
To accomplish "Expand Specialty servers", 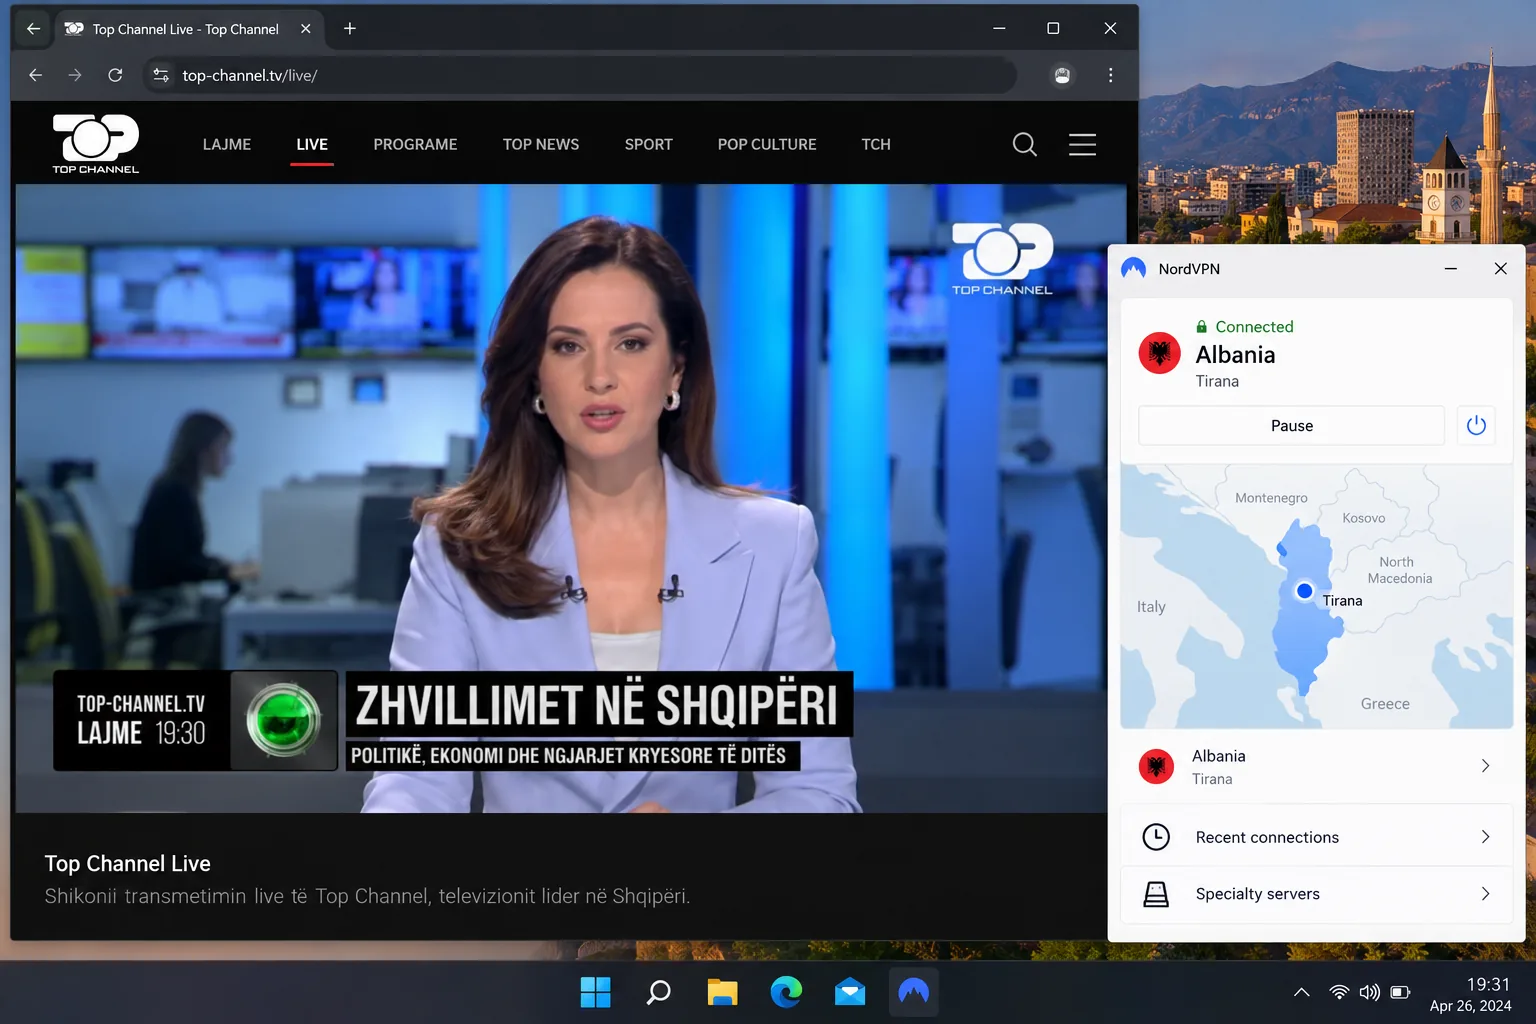I will coord(1316,894).
